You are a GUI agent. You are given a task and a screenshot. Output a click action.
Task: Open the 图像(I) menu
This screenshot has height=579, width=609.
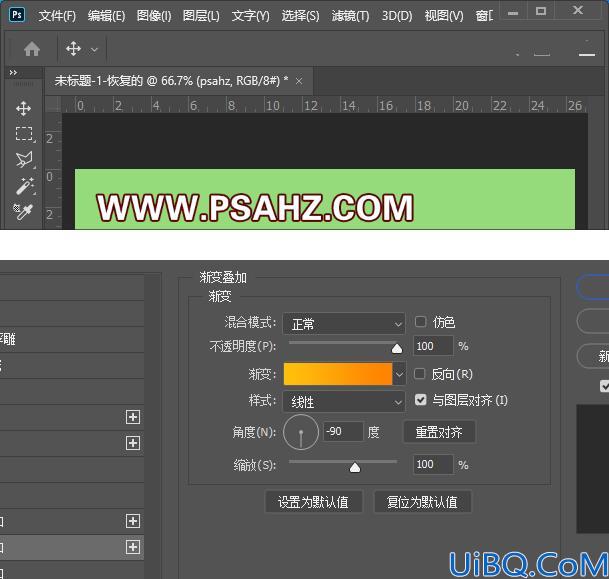[x=154, y=16]
